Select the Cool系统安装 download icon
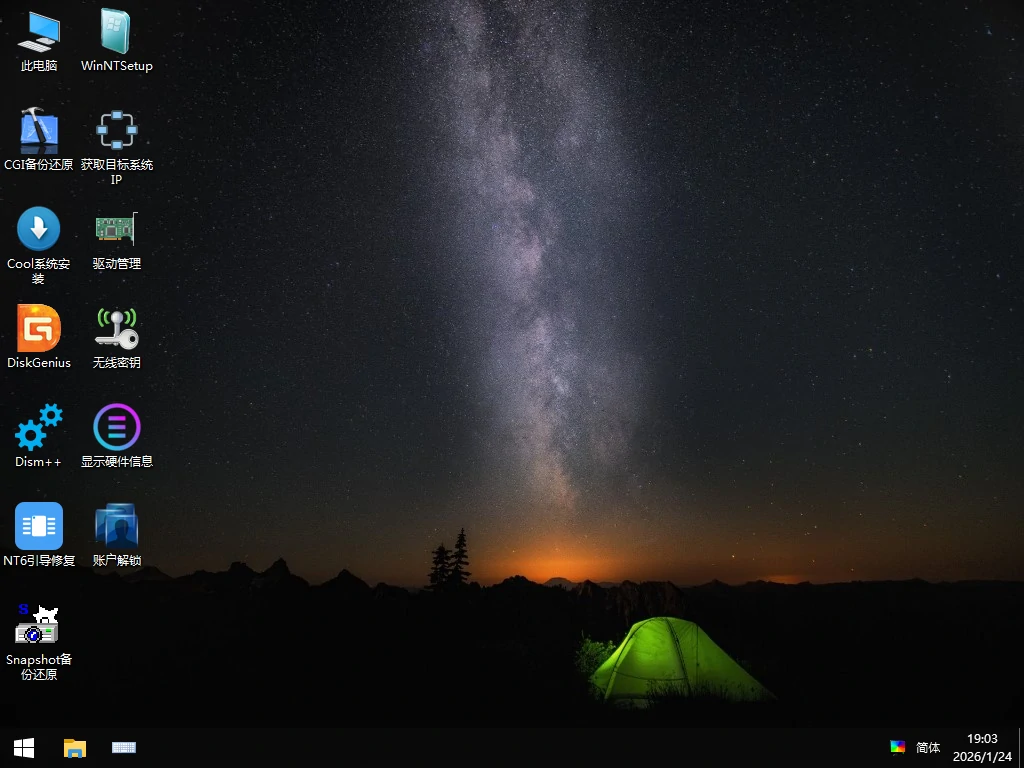The width and height of the screenshot is (1024, 768). click(39, 229)
